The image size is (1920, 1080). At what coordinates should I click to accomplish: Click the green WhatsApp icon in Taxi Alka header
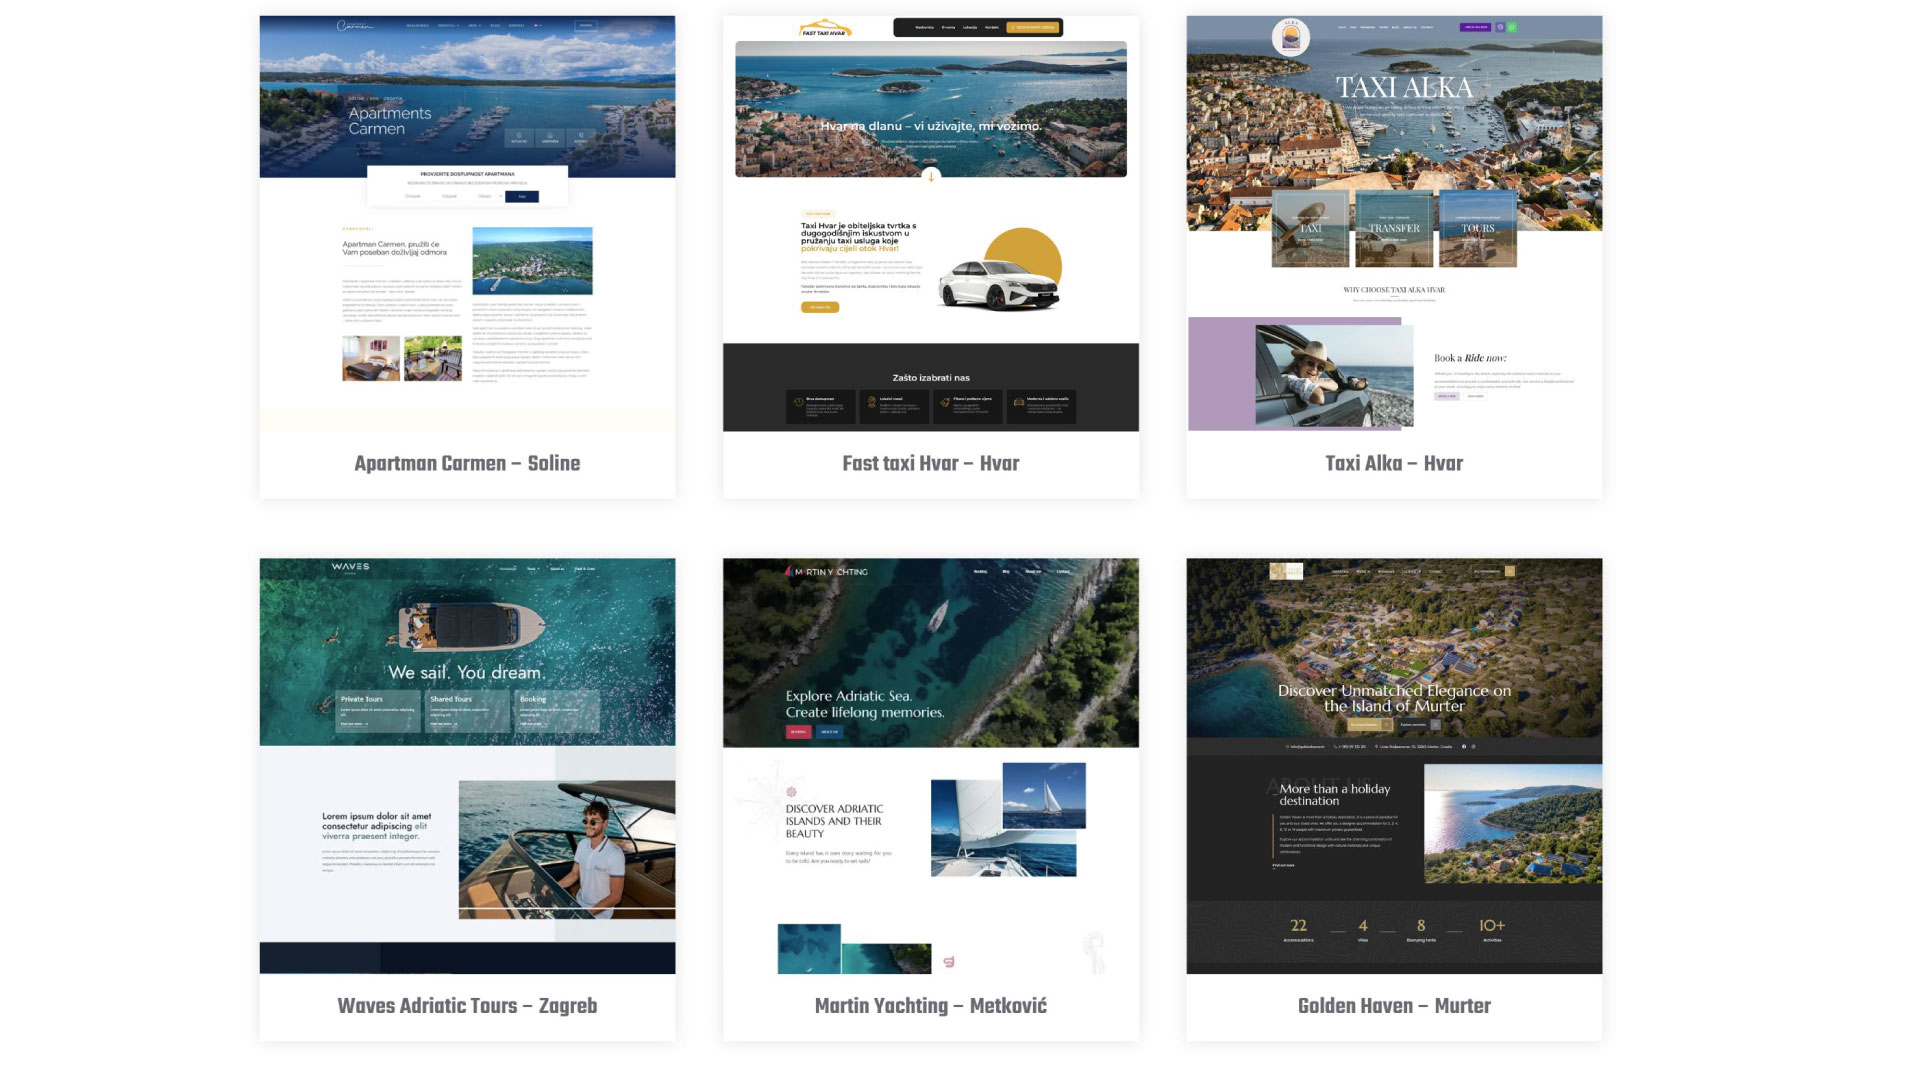(x=1511, y=27)
